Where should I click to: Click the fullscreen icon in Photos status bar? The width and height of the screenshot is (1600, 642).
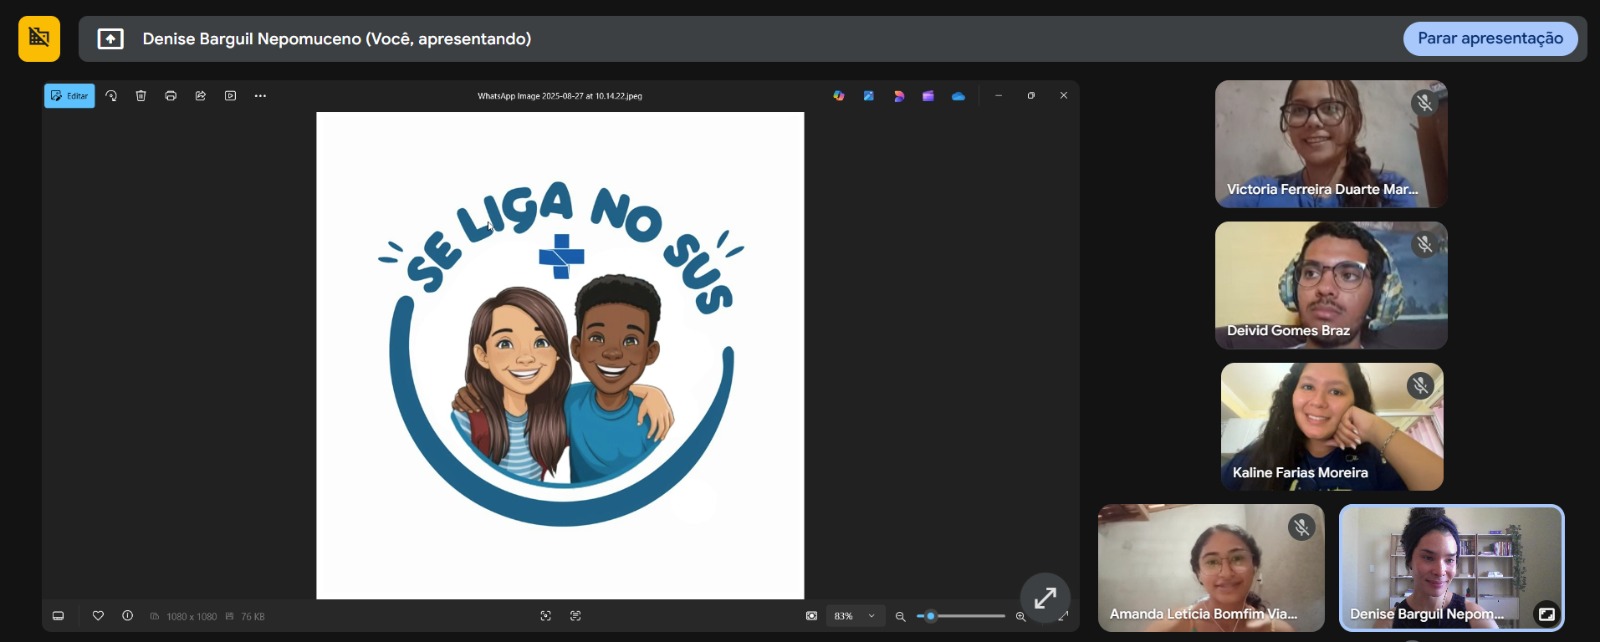click(x=1063, y=616)
